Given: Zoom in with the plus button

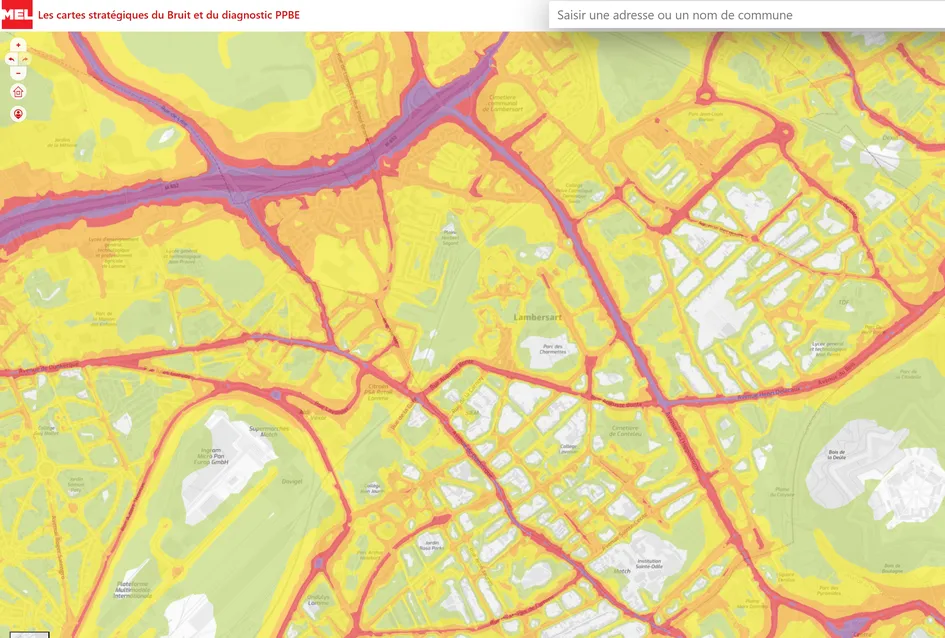Looking at the screenshot, I should point(18,45).
